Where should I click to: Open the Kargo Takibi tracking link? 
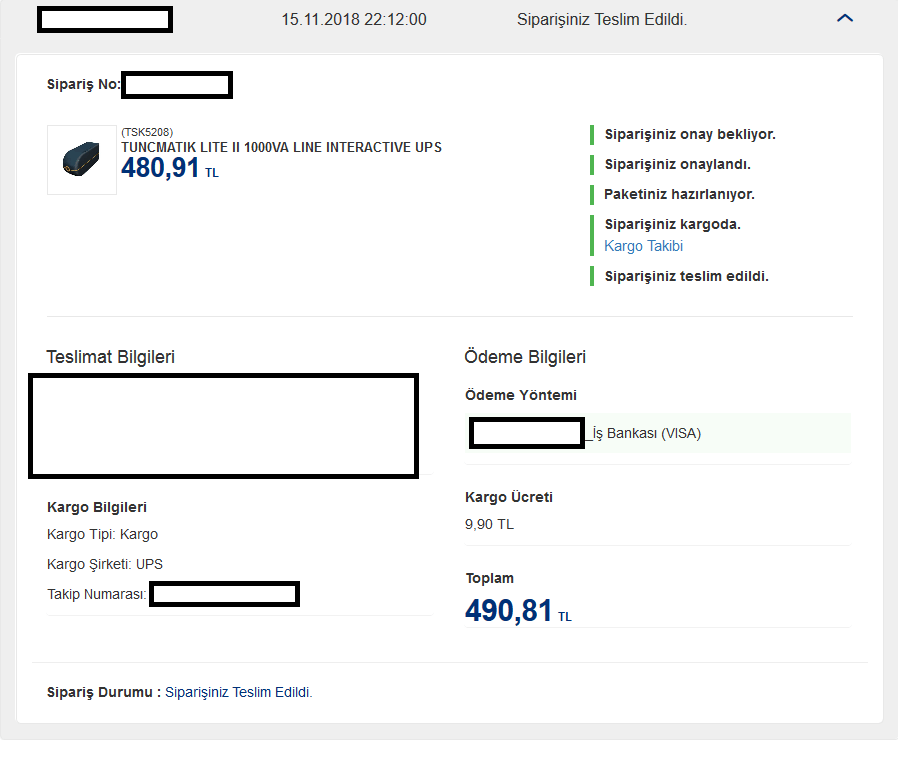[643, 245]
